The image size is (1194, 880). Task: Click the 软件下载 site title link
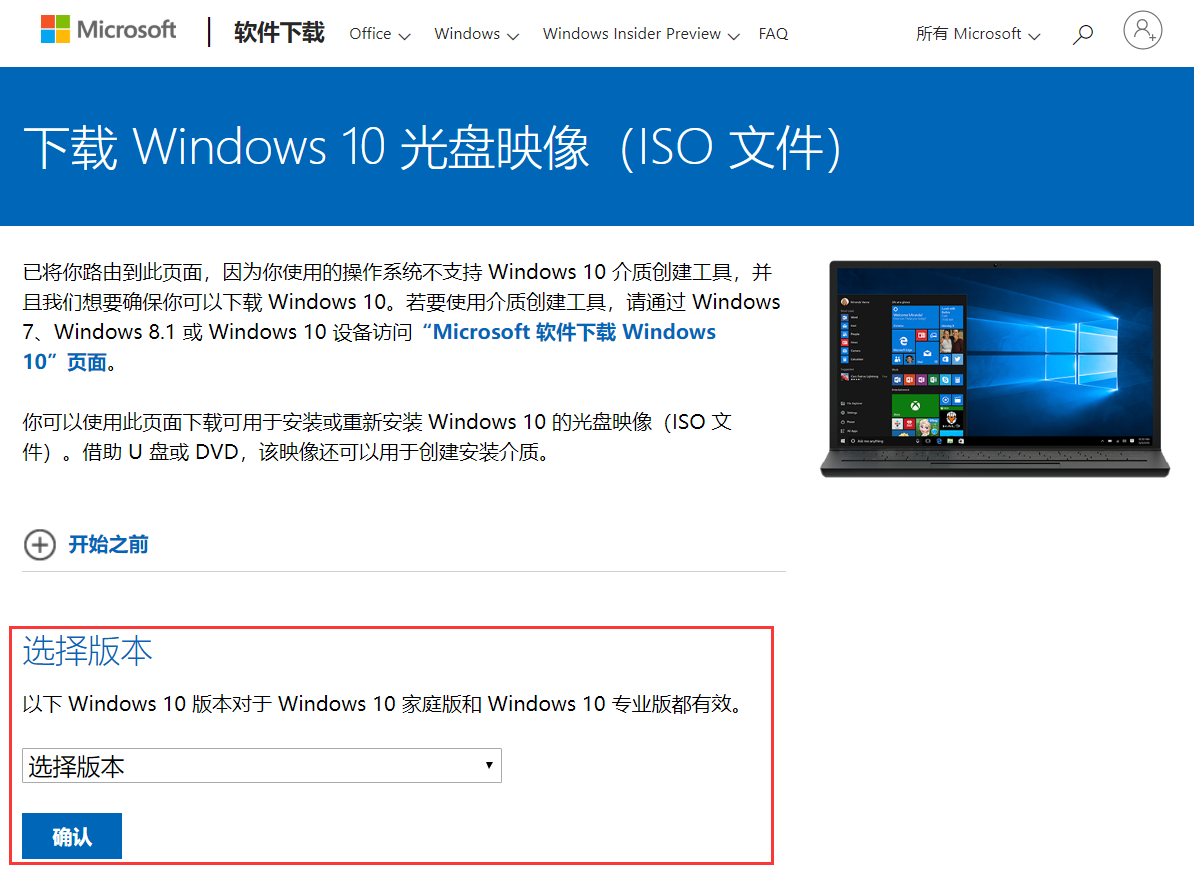tap(279, 33)
